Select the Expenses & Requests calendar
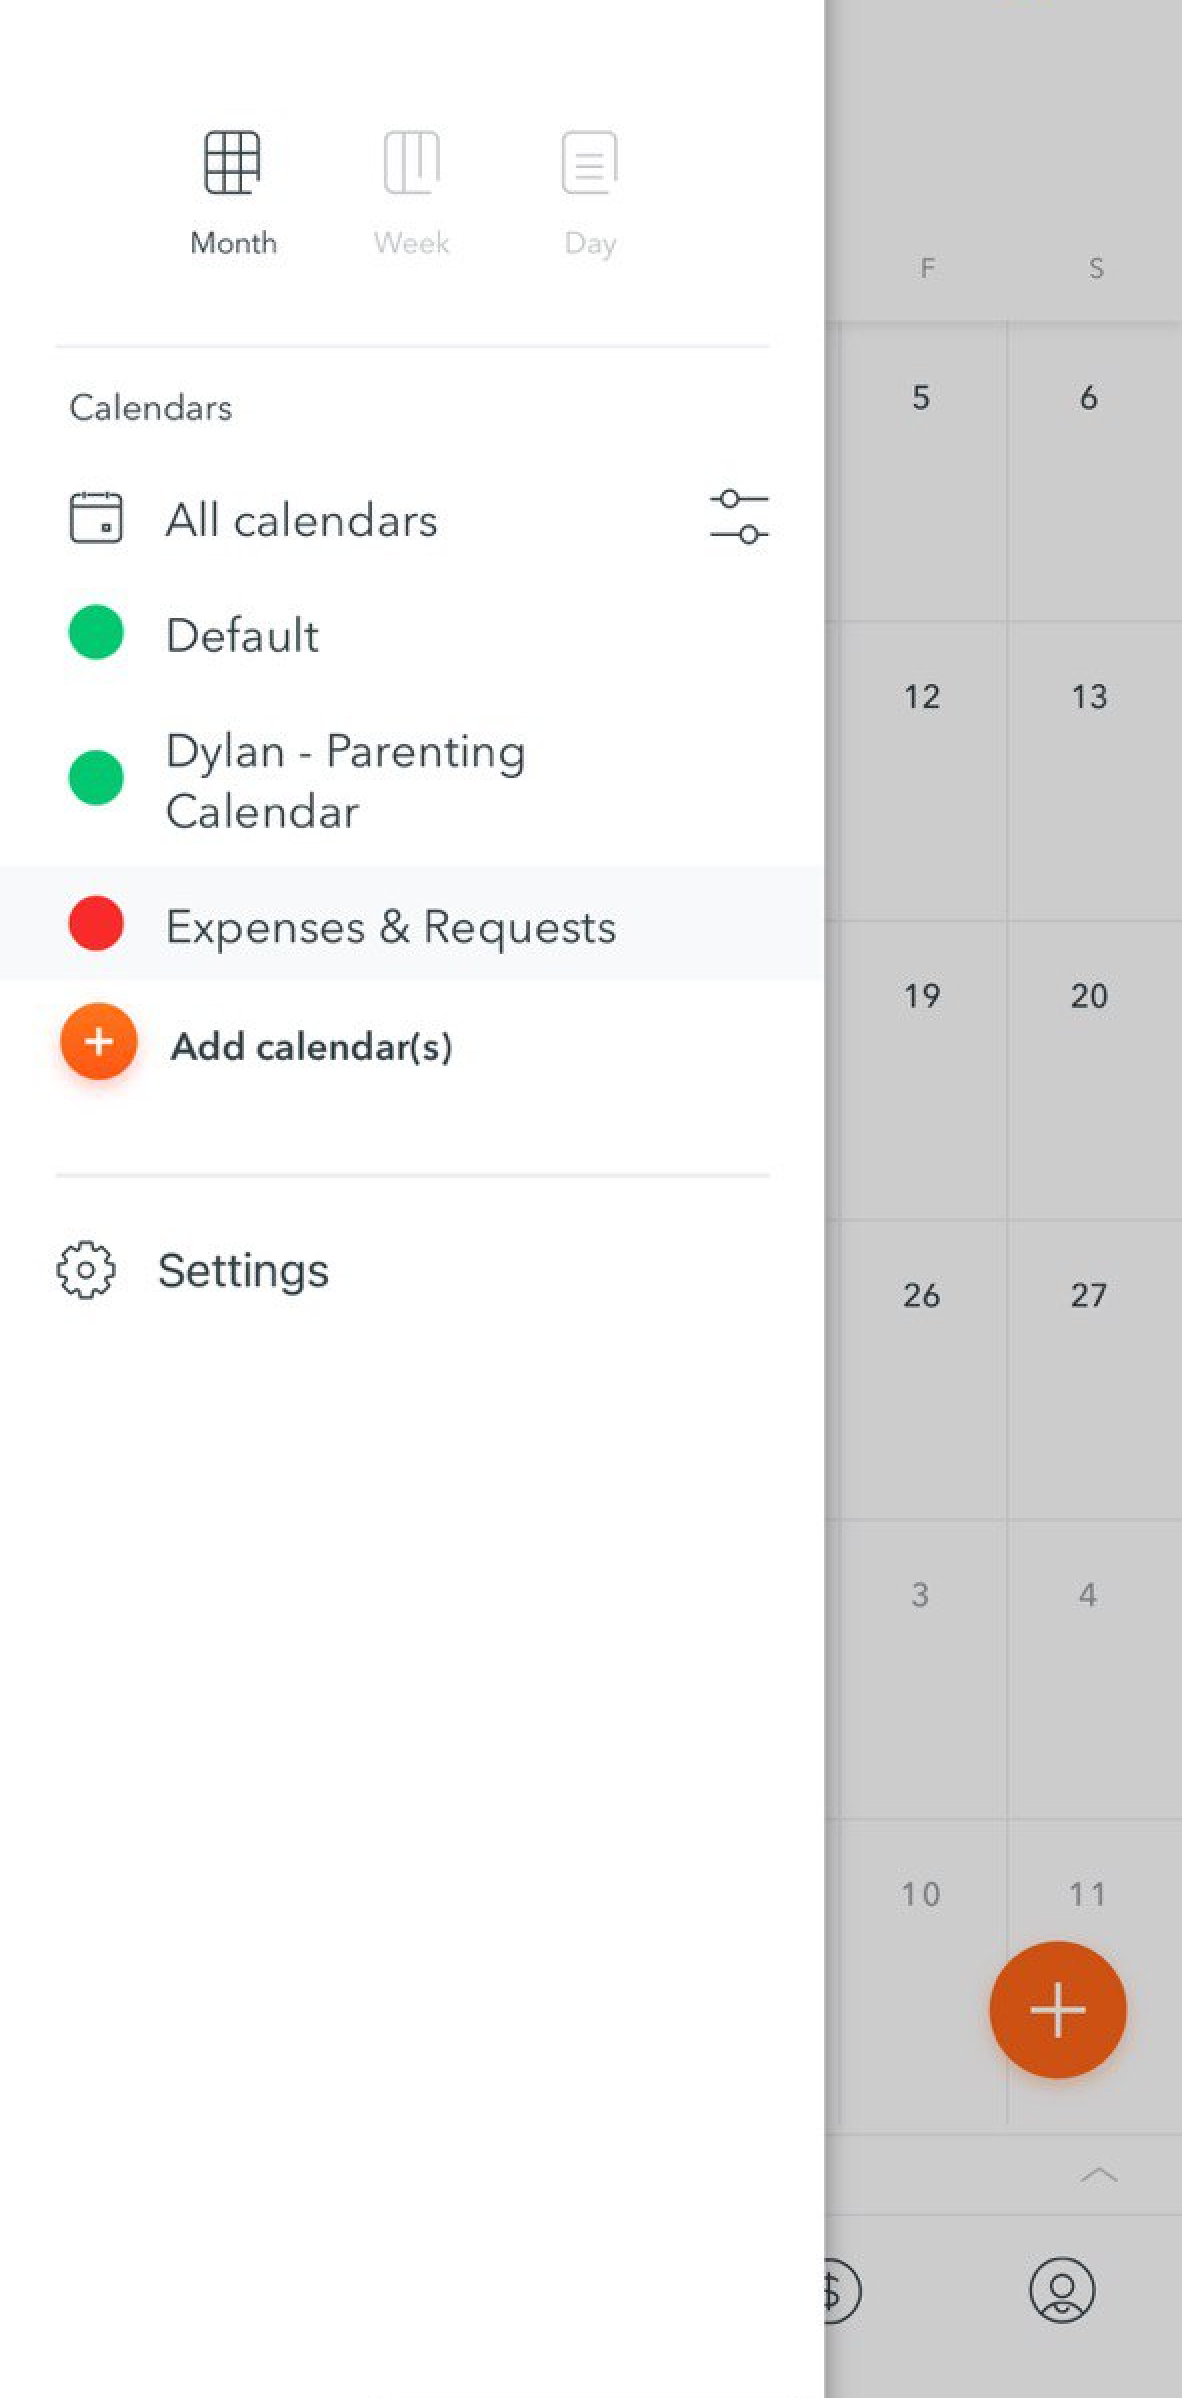This screenshot has height=2398, width=1182. tap(390, 927)
